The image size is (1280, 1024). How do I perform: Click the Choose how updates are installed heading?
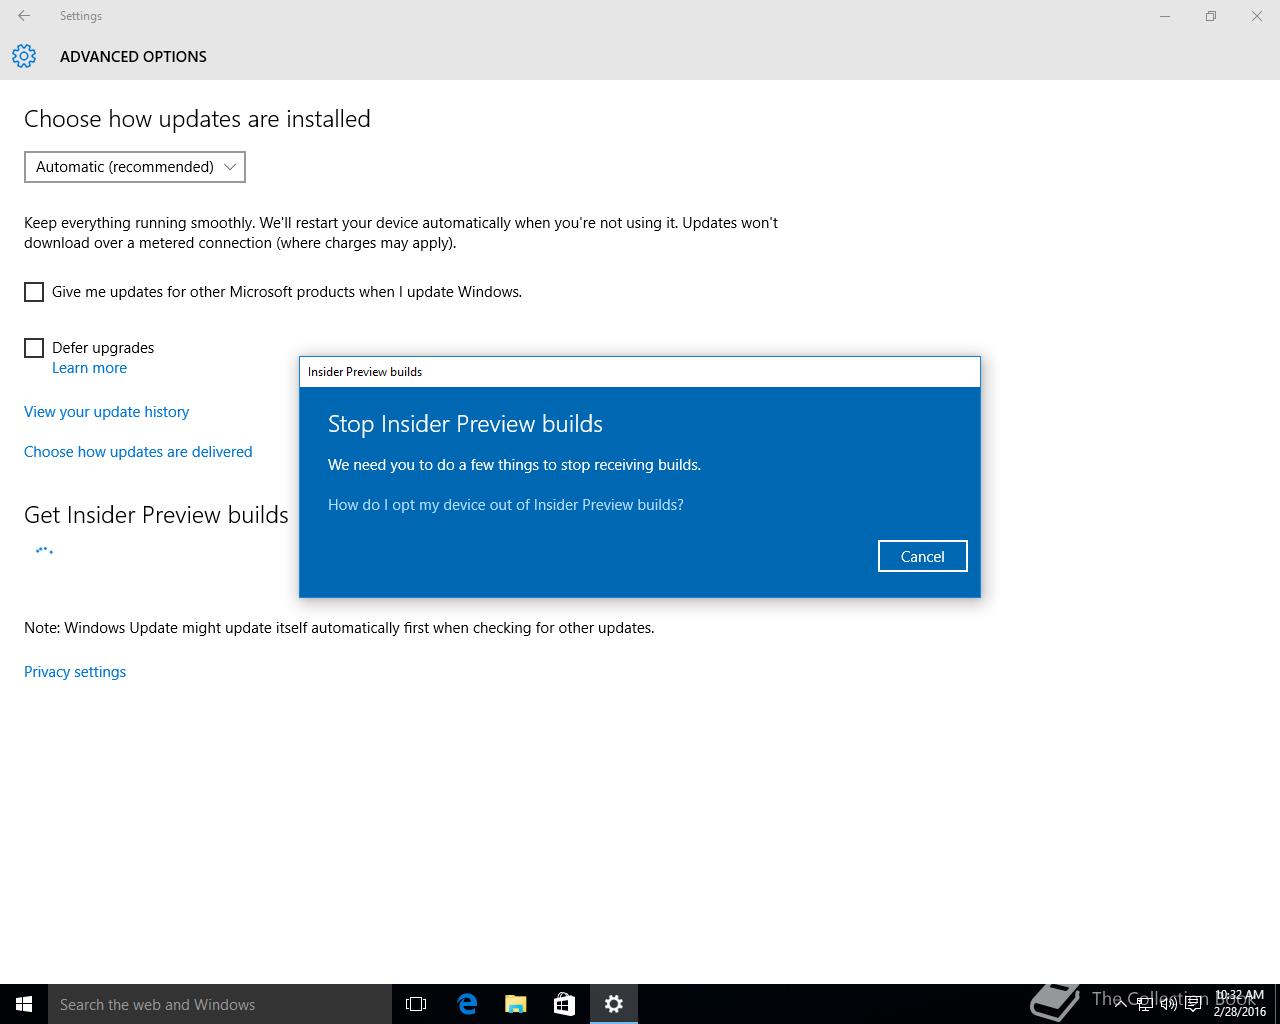(x=197, y=119)
